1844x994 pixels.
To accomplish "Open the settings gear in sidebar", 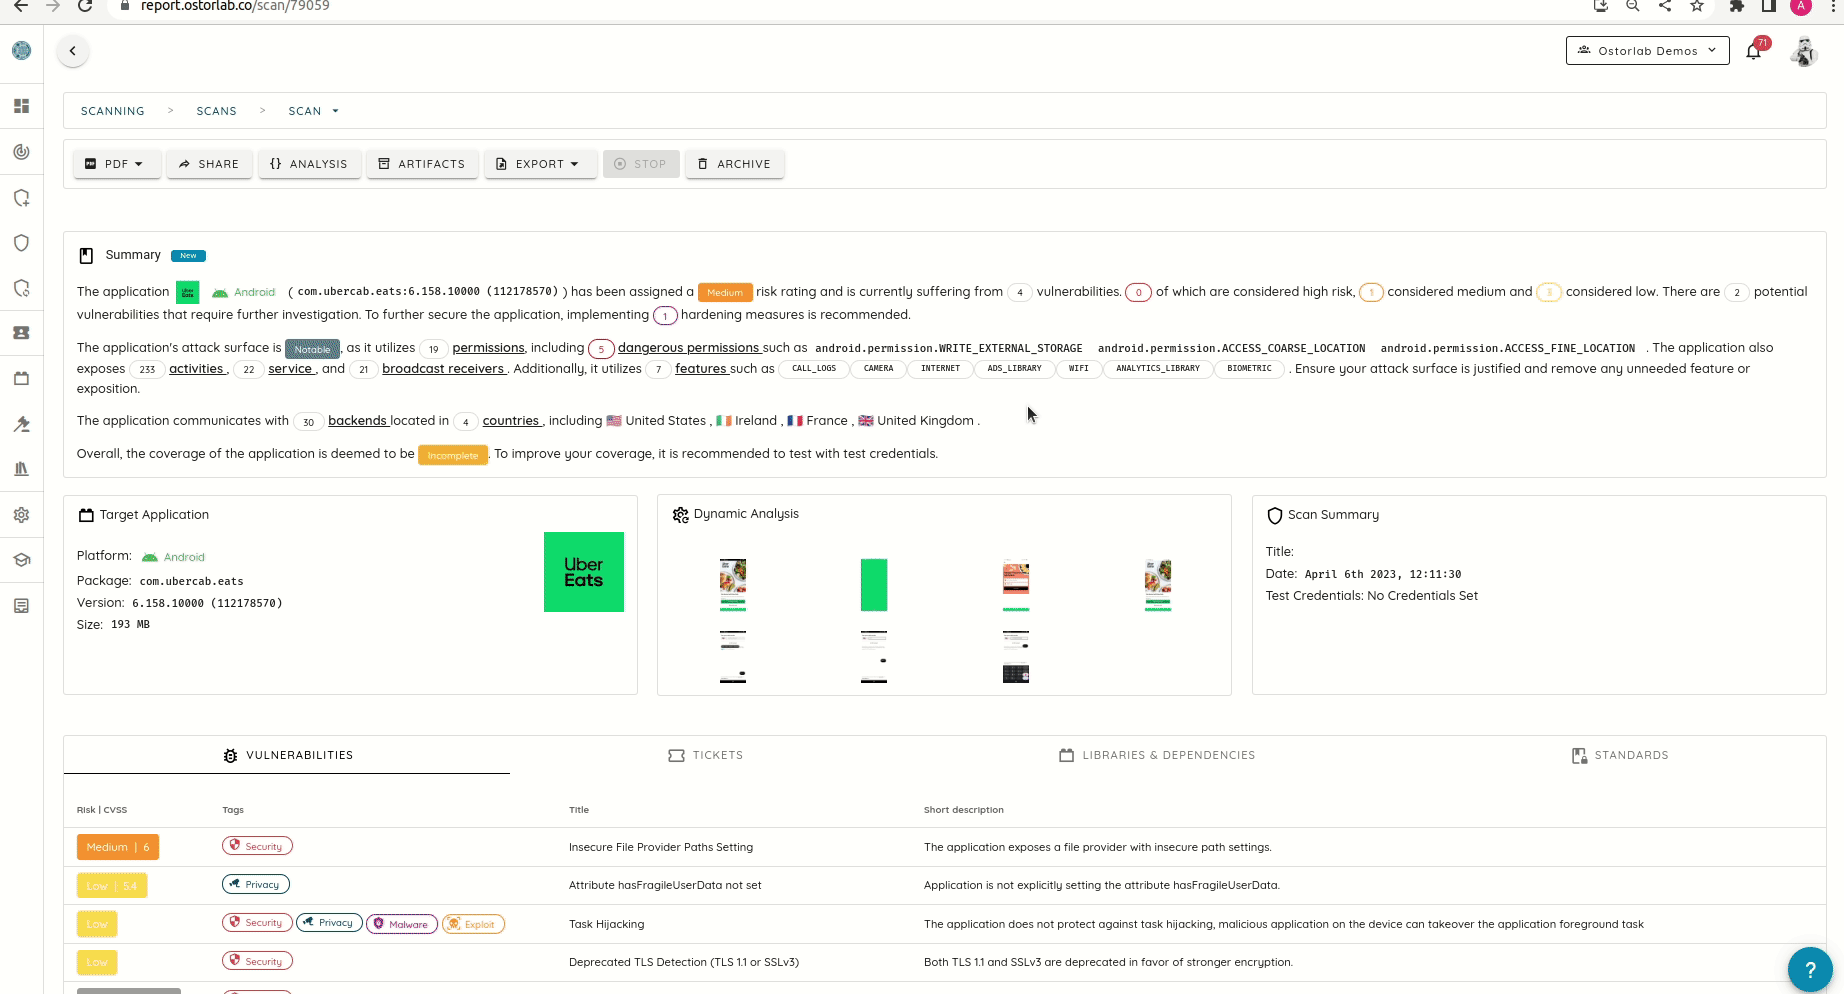I will click(x=21, y=515).
